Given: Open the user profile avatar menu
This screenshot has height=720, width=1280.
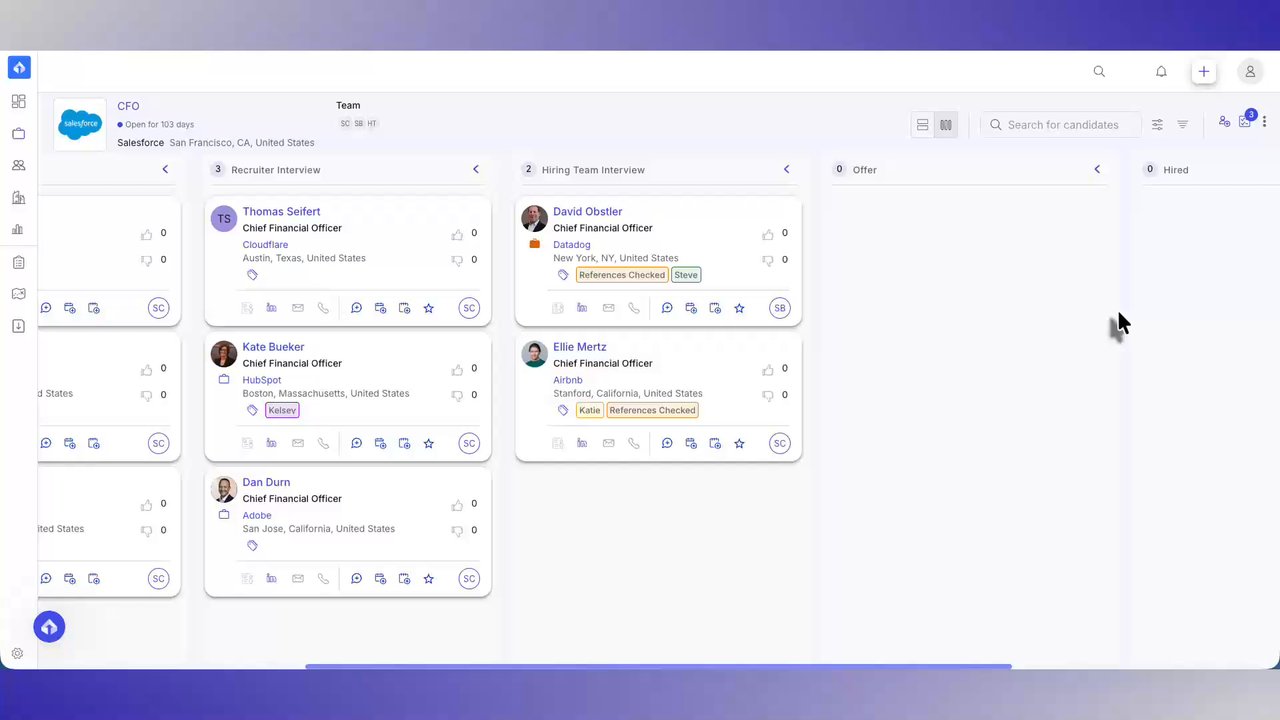Looking at the screenshot, I should [x=1250, y=72].
